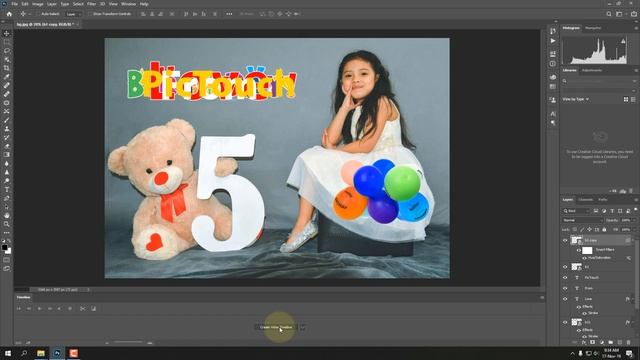Open the Timeline panel flyout menu
Image resolution: width=640 pixels, height=360 pixels.
[x=542, y=298]
